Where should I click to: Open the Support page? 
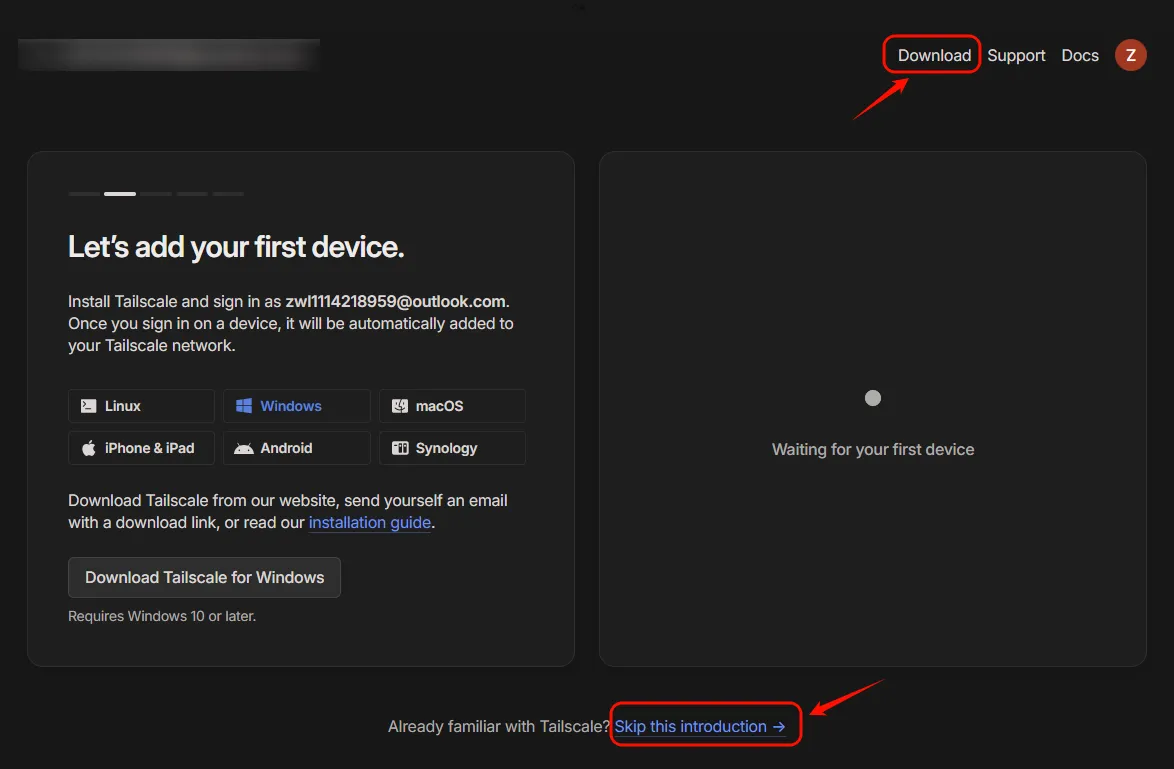(x=1016, y=55)
